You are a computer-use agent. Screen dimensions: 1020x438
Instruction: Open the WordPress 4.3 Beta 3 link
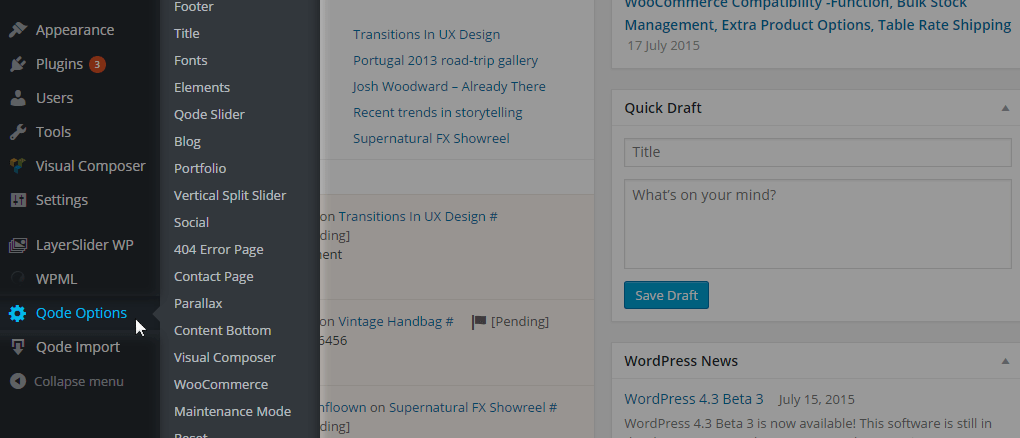click(x=693, y=399)
